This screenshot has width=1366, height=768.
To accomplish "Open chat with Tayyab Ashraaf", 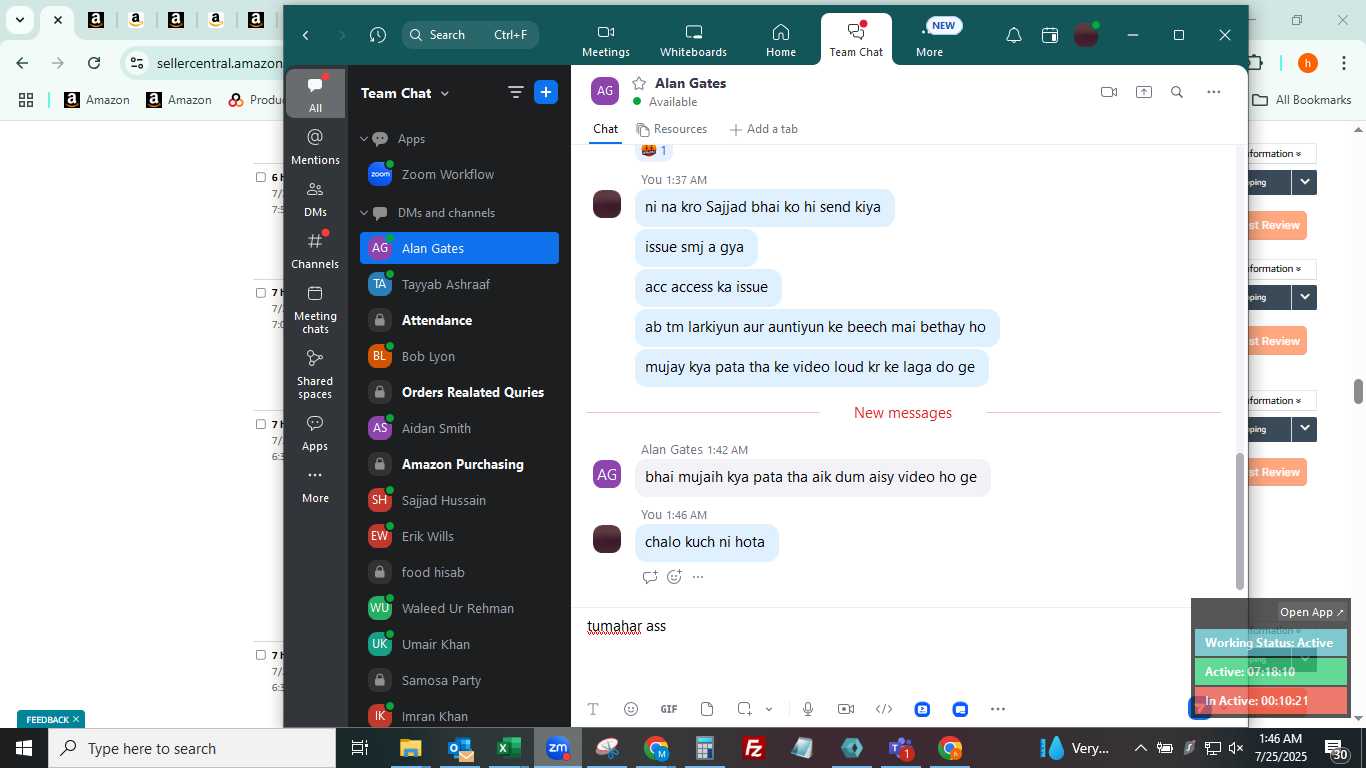I will tap(459, 284).
